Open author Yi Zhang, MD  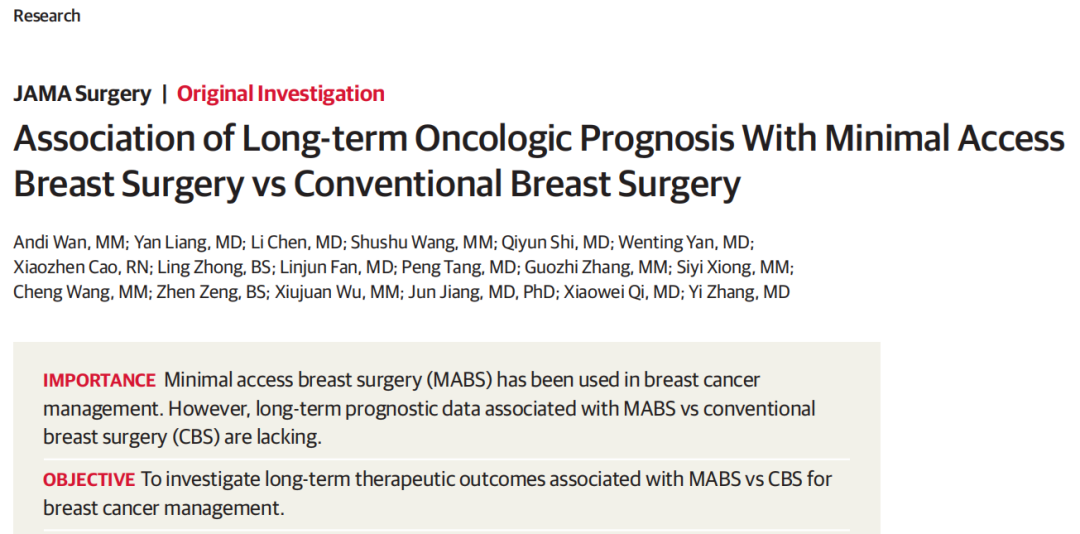point(740,293)
